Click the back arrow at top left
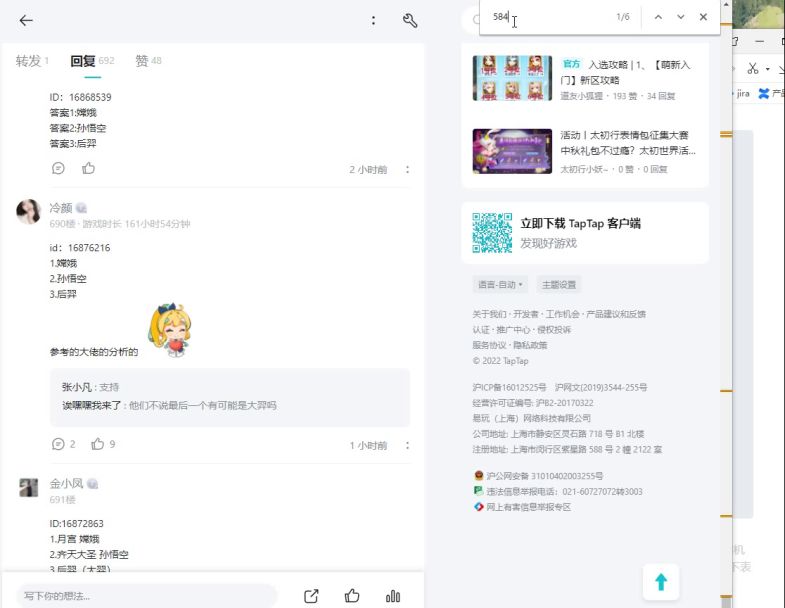The width and height of the screenshot is (785, 608). click(x=26, y=20)
